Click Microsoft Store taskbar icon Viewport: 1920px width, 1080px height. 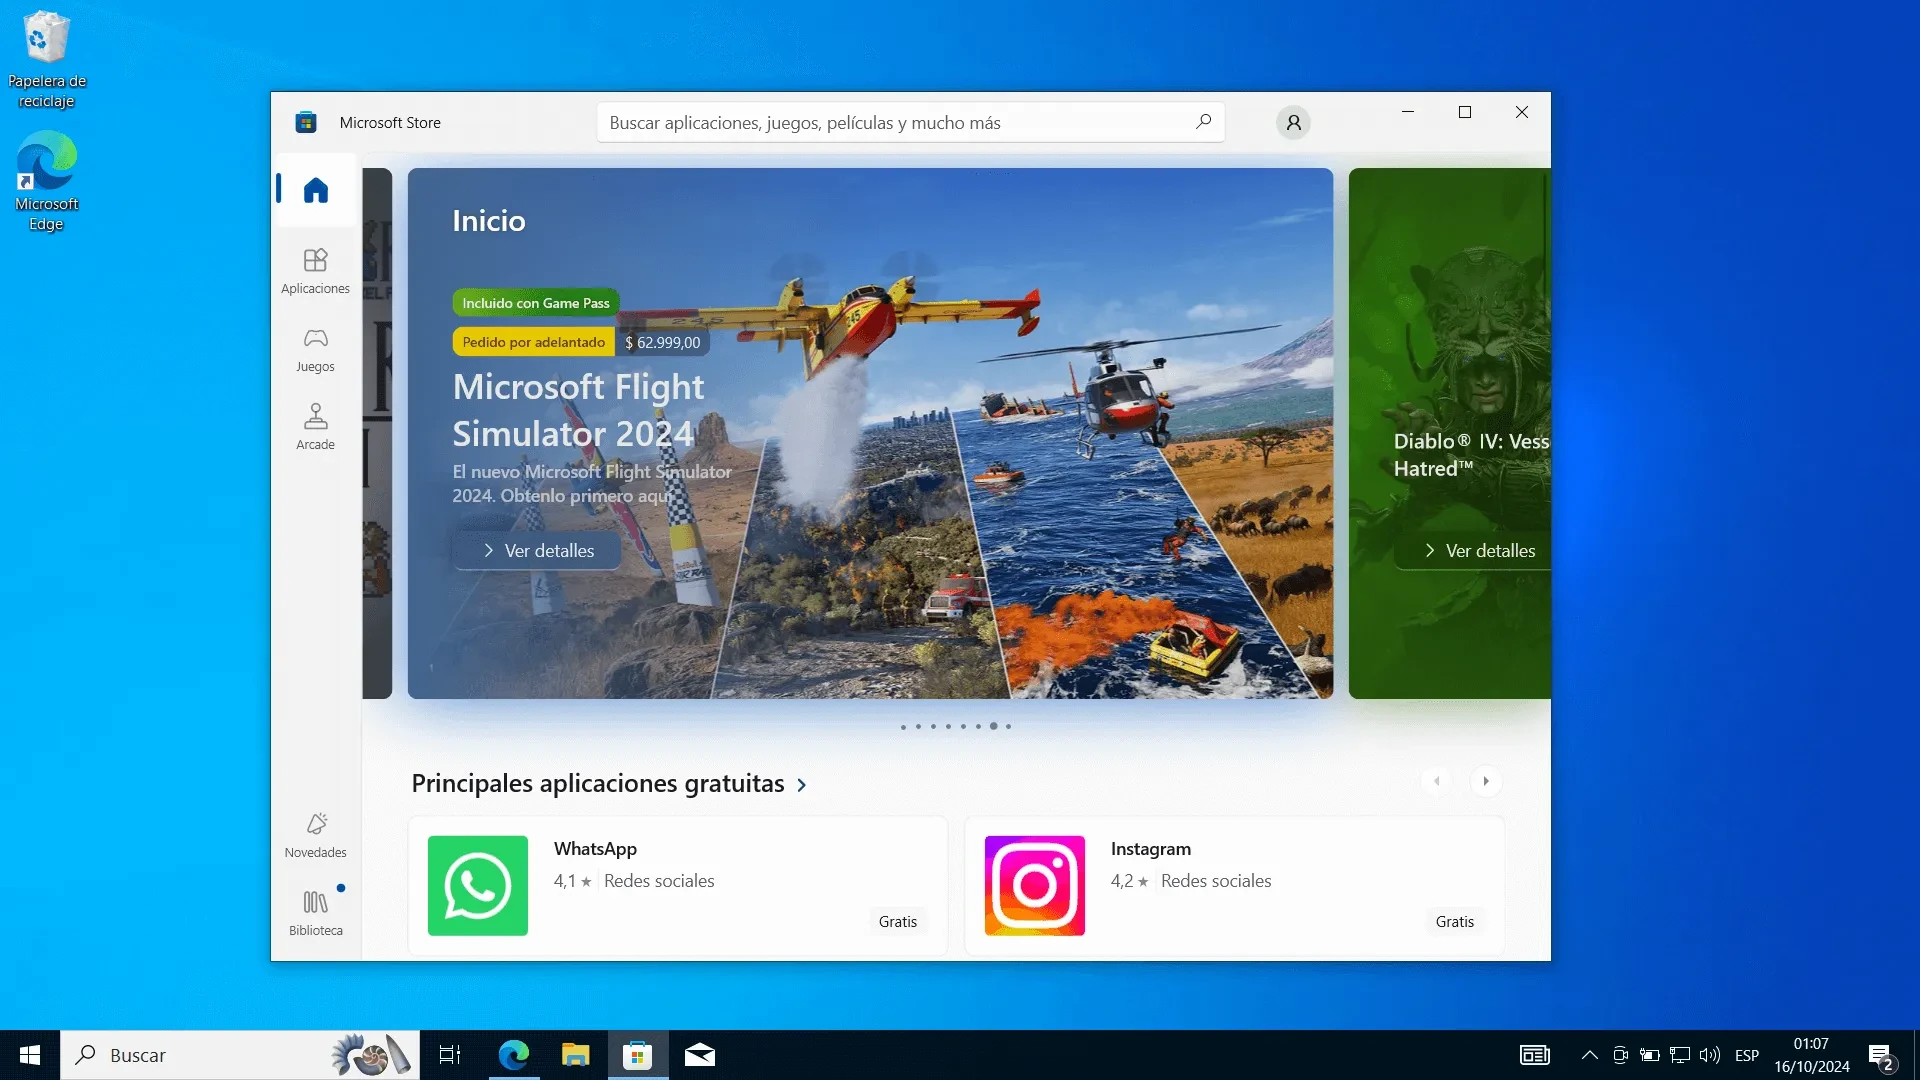[638, 1055]
